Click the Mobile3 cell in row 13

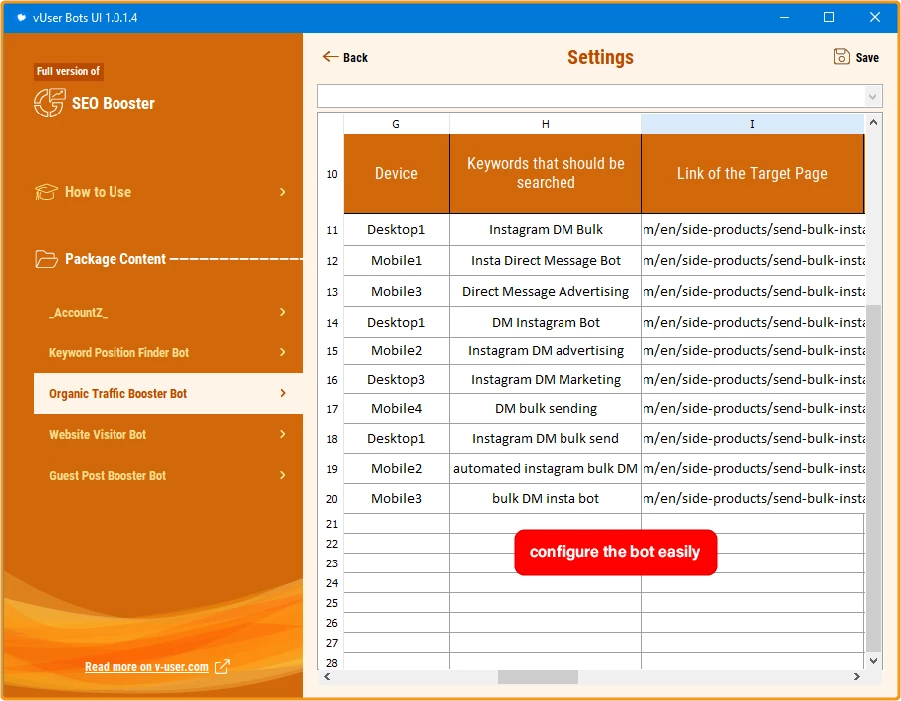(x=396, y=292)
